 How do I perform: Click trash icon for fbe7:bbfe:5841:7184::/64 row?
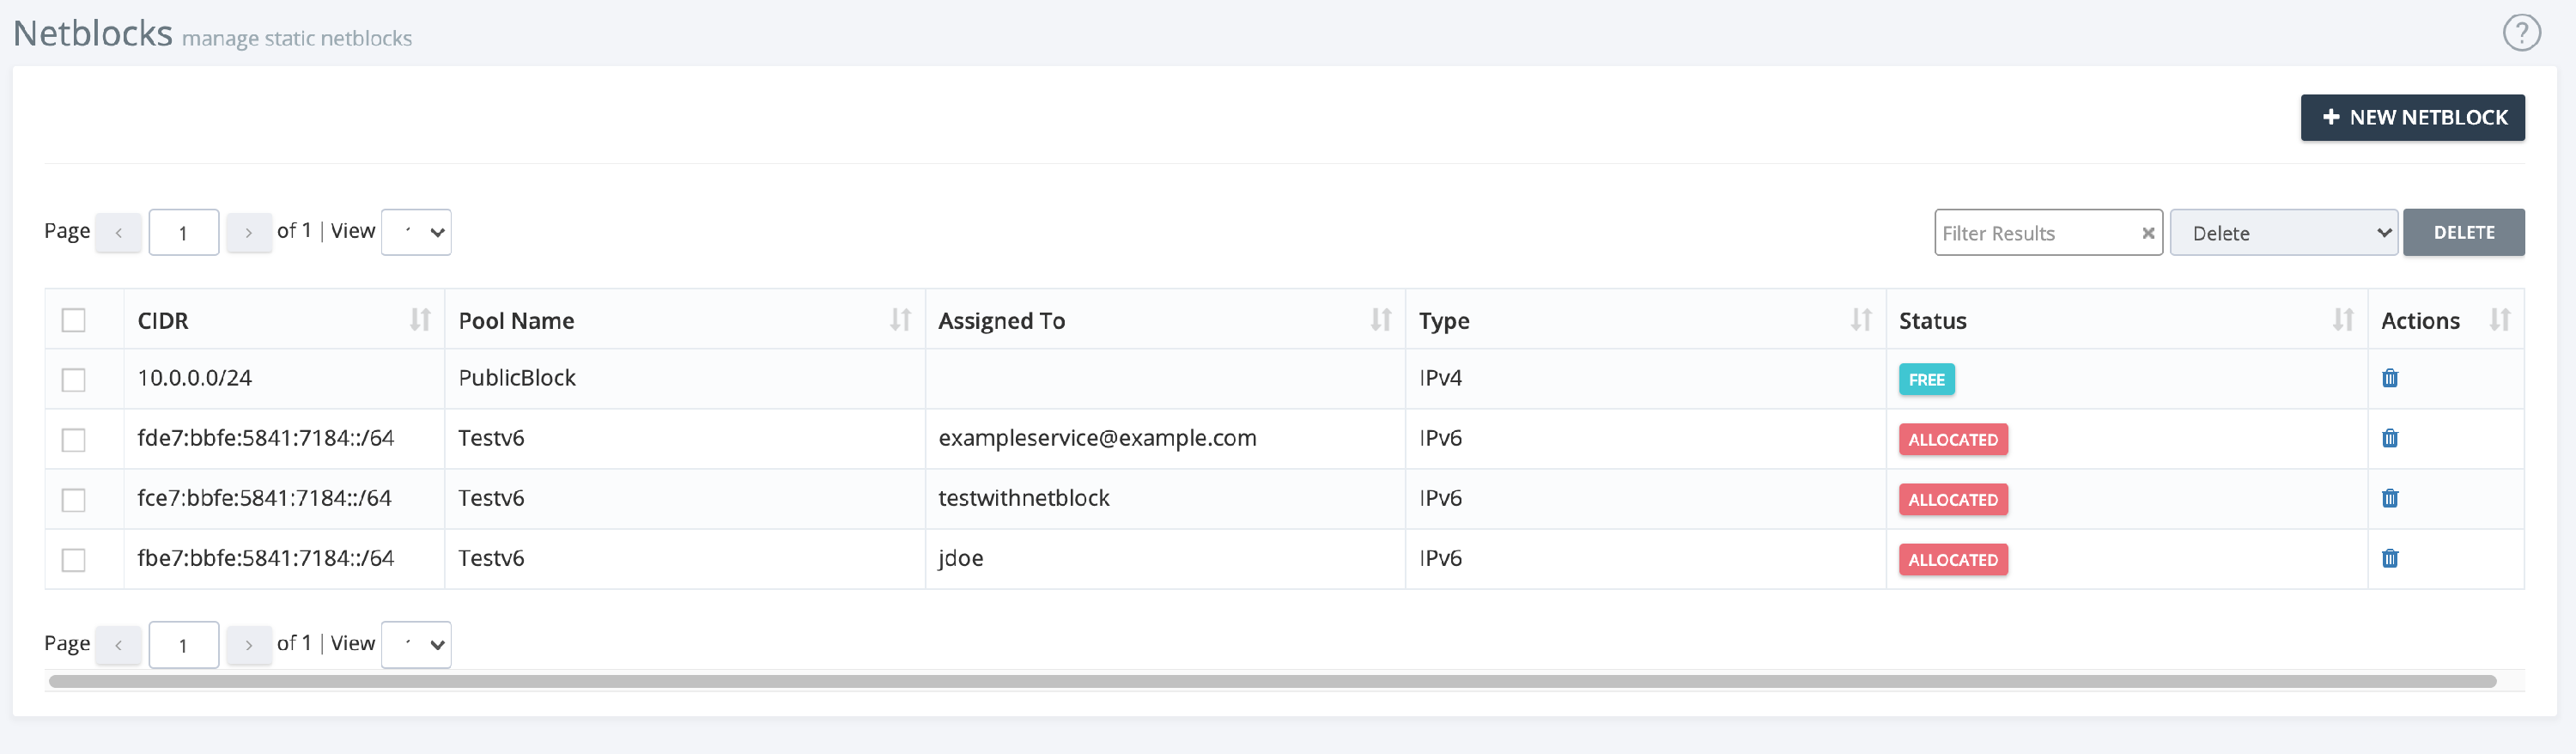pyautogui.click(x=2390, y=558)
